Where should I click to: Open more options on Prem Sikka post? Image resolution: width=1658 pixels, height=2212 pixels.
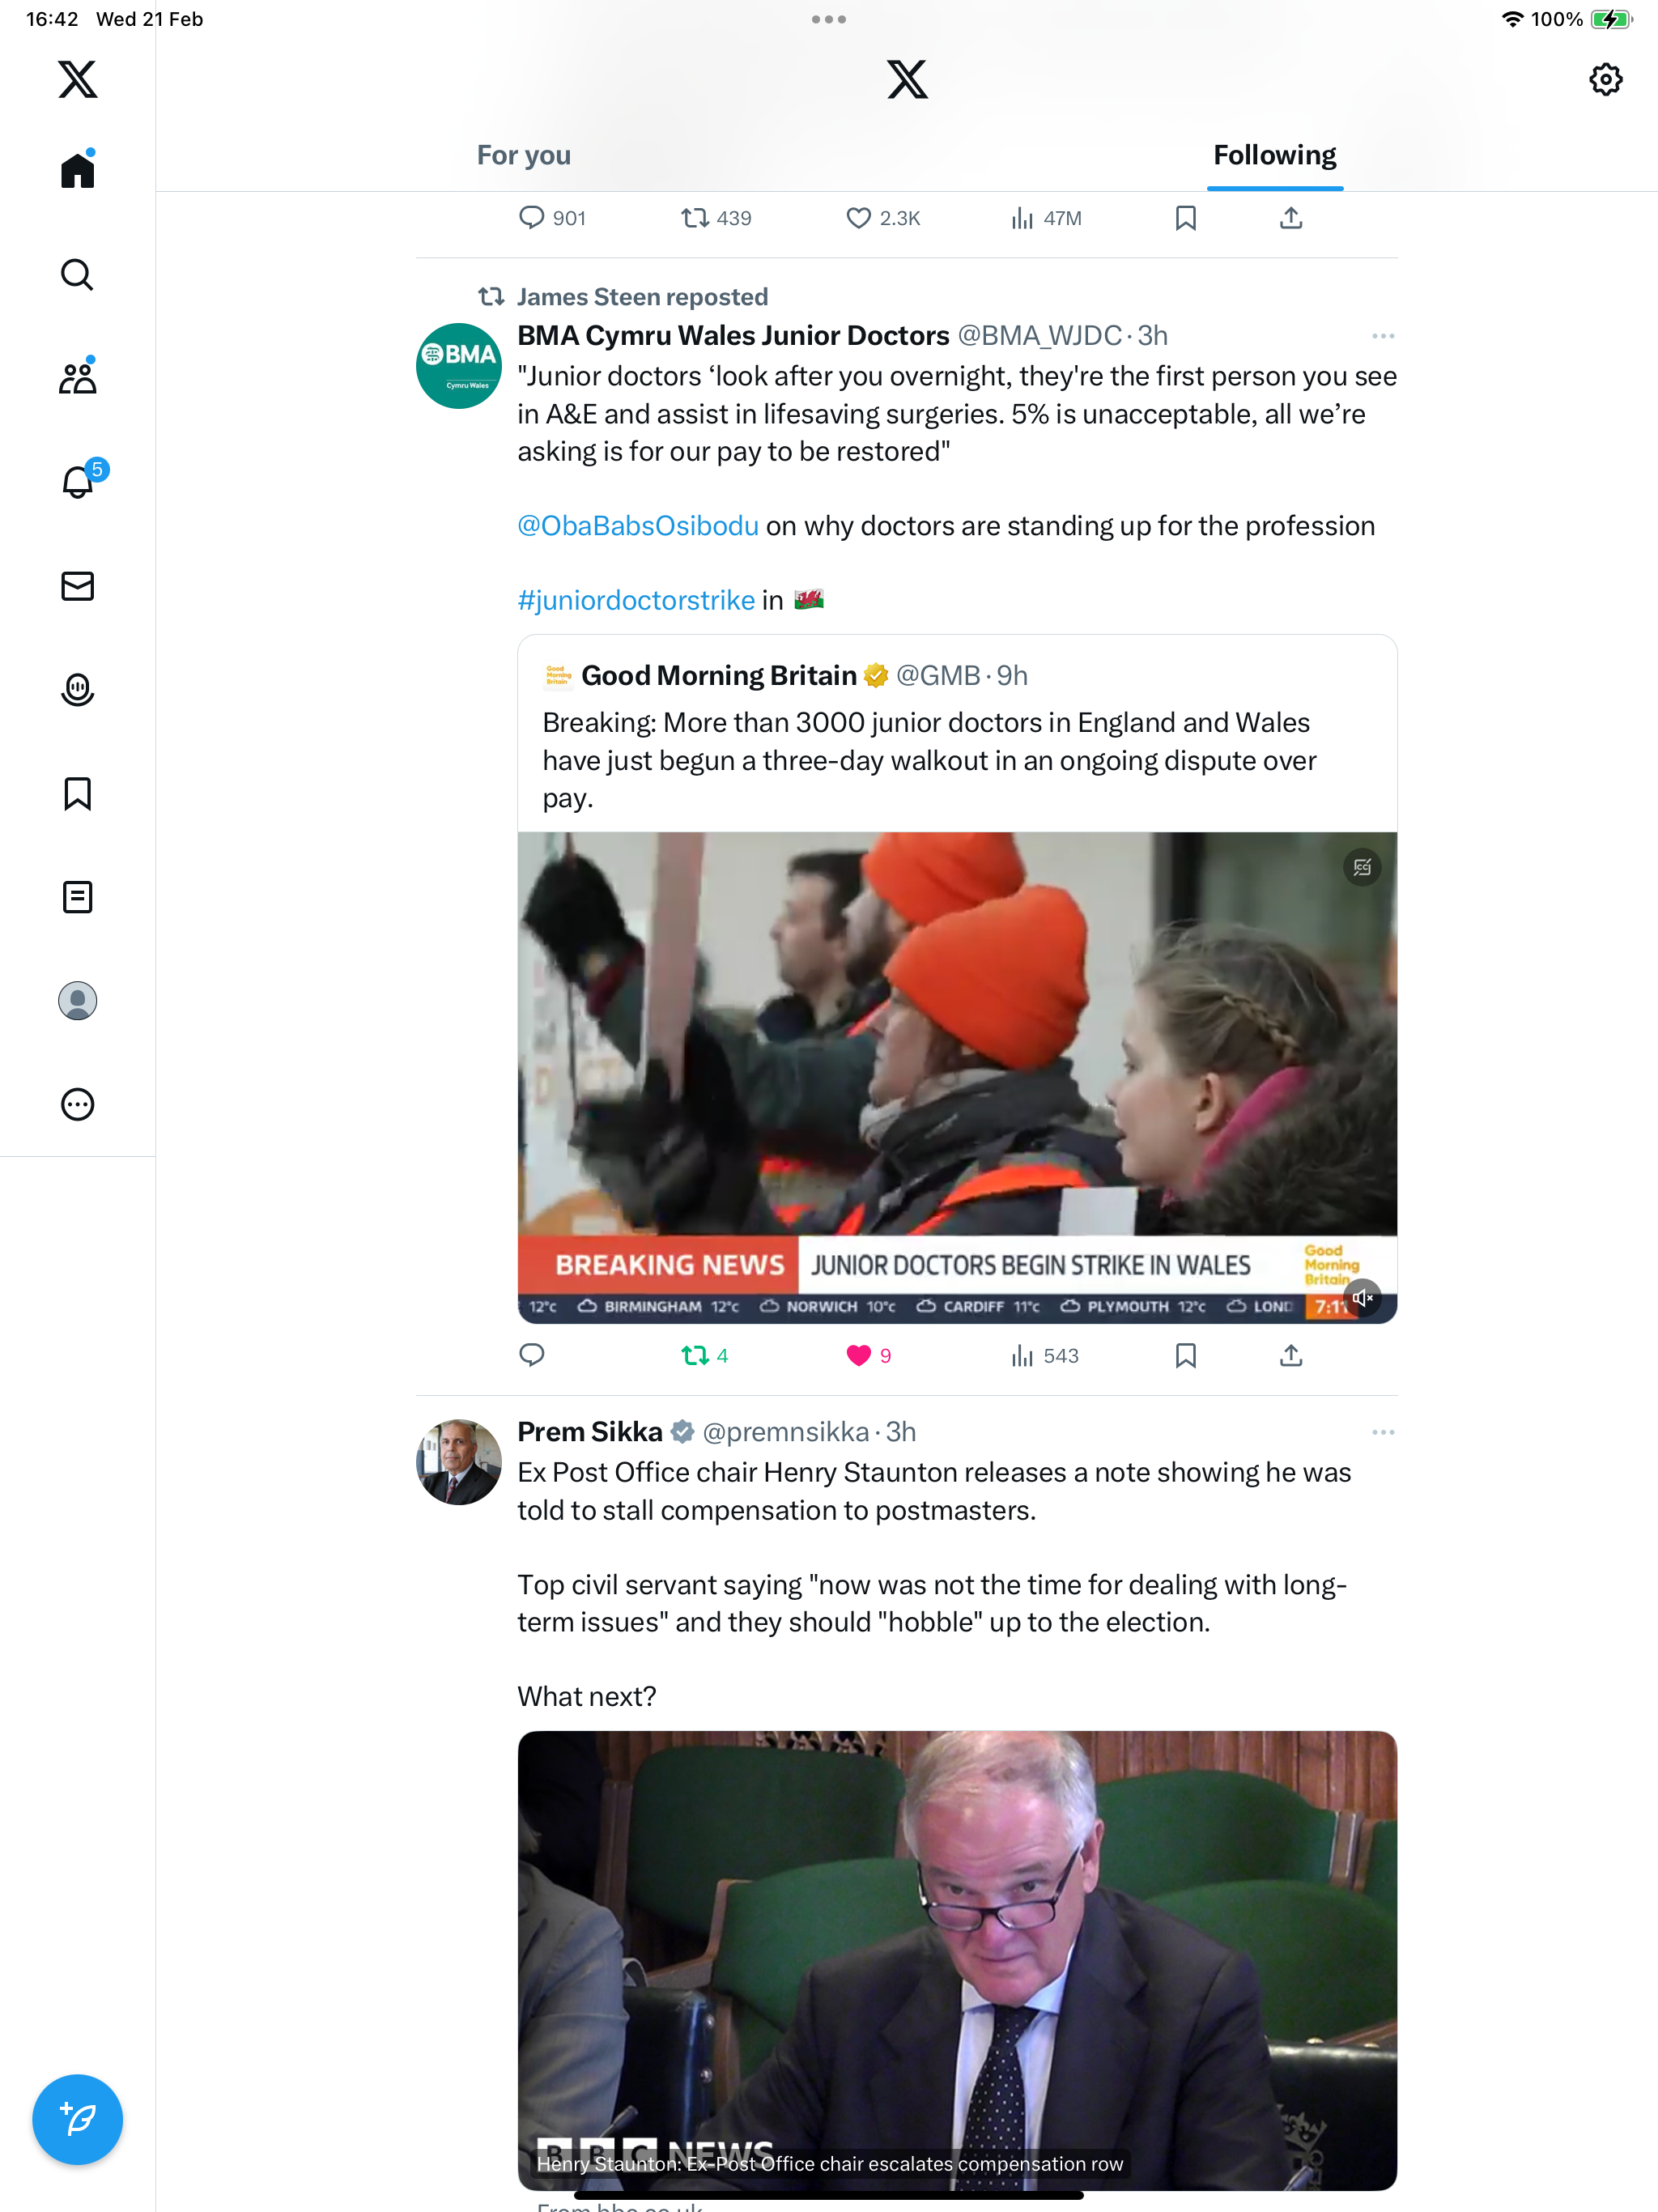tap(1383, 1432)
